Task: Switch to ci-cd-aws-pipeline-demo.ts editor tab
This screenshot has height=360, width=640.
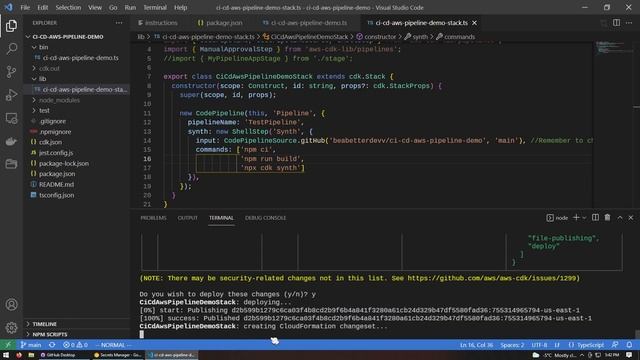Action: click(x=305, y=23)
